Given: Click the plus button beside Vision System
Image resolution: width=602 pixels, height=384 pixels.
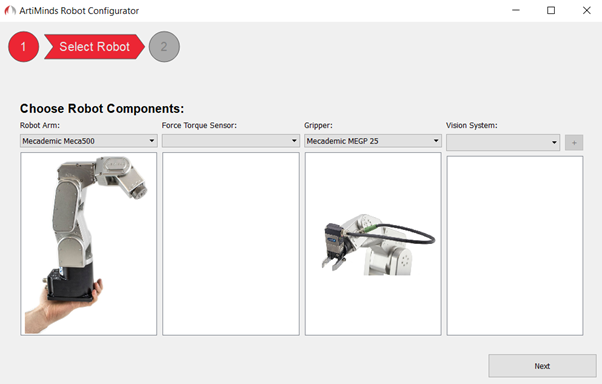Looking at the screenshot, I should tap(574, 142).
